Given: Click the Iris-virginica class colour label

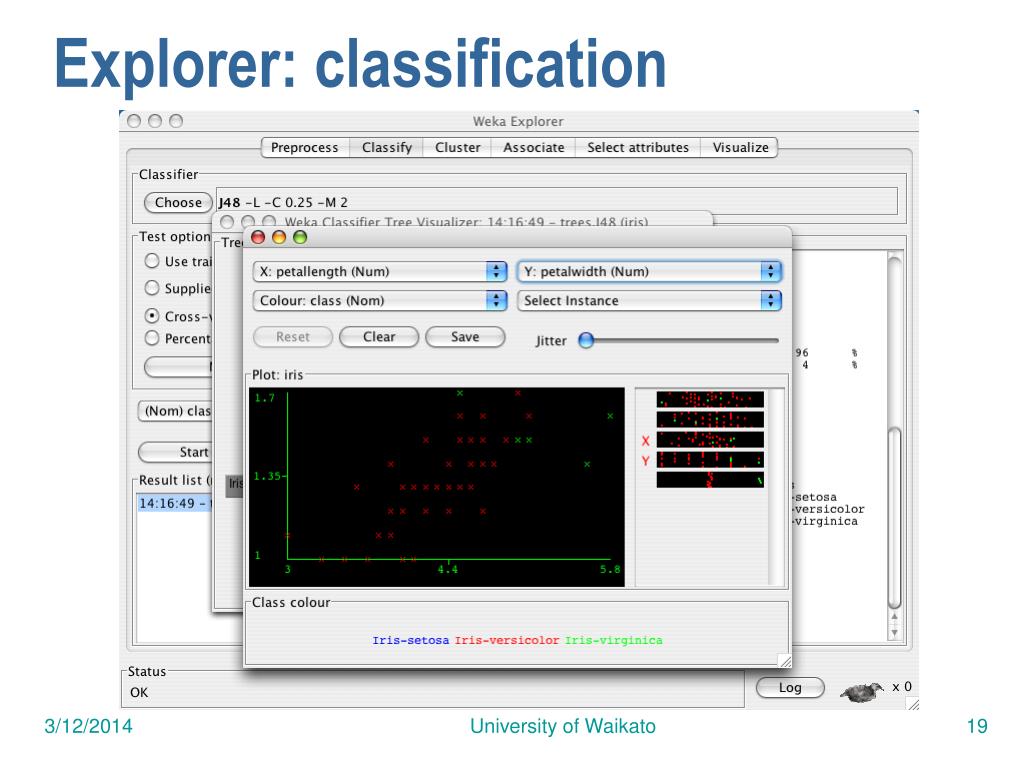Looking at the screenshot, I should tap(613, 641).
